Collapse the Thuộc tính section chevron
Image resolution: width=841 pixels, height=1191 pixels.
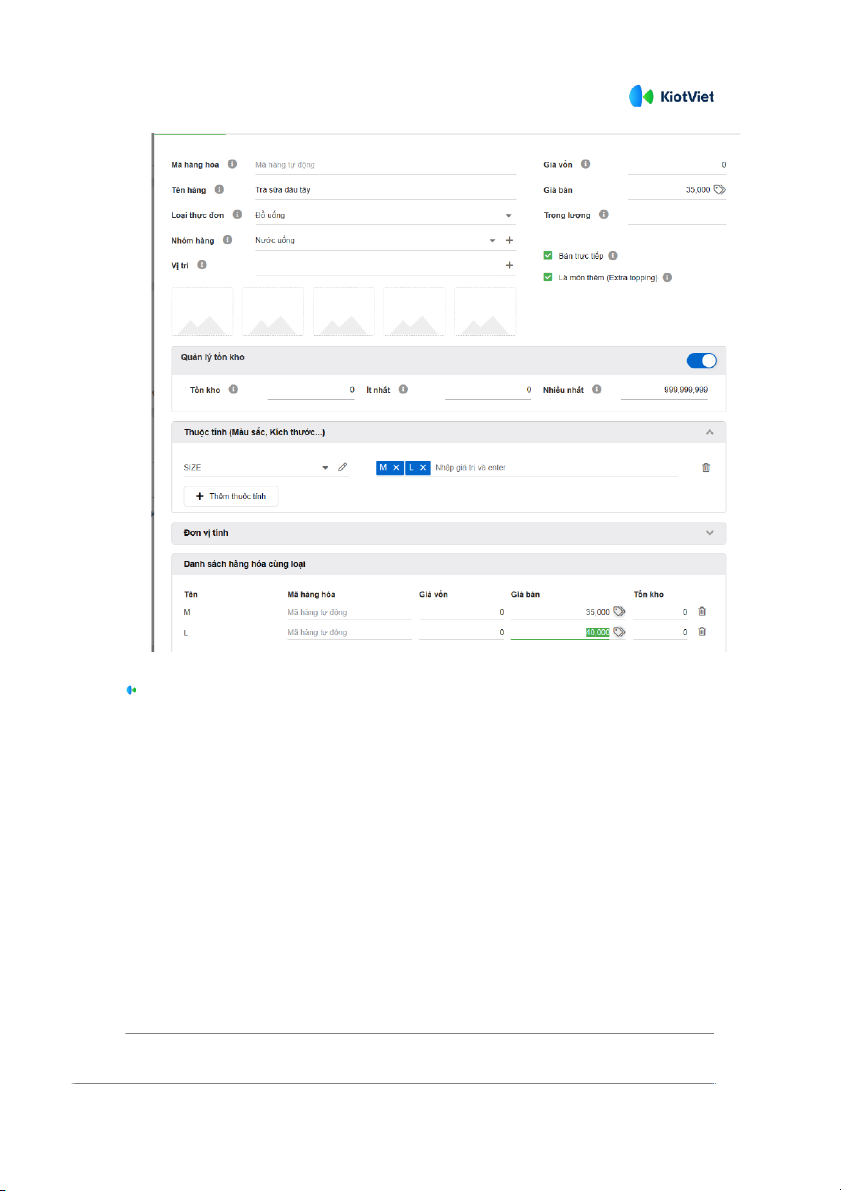(x=709, y=432)
